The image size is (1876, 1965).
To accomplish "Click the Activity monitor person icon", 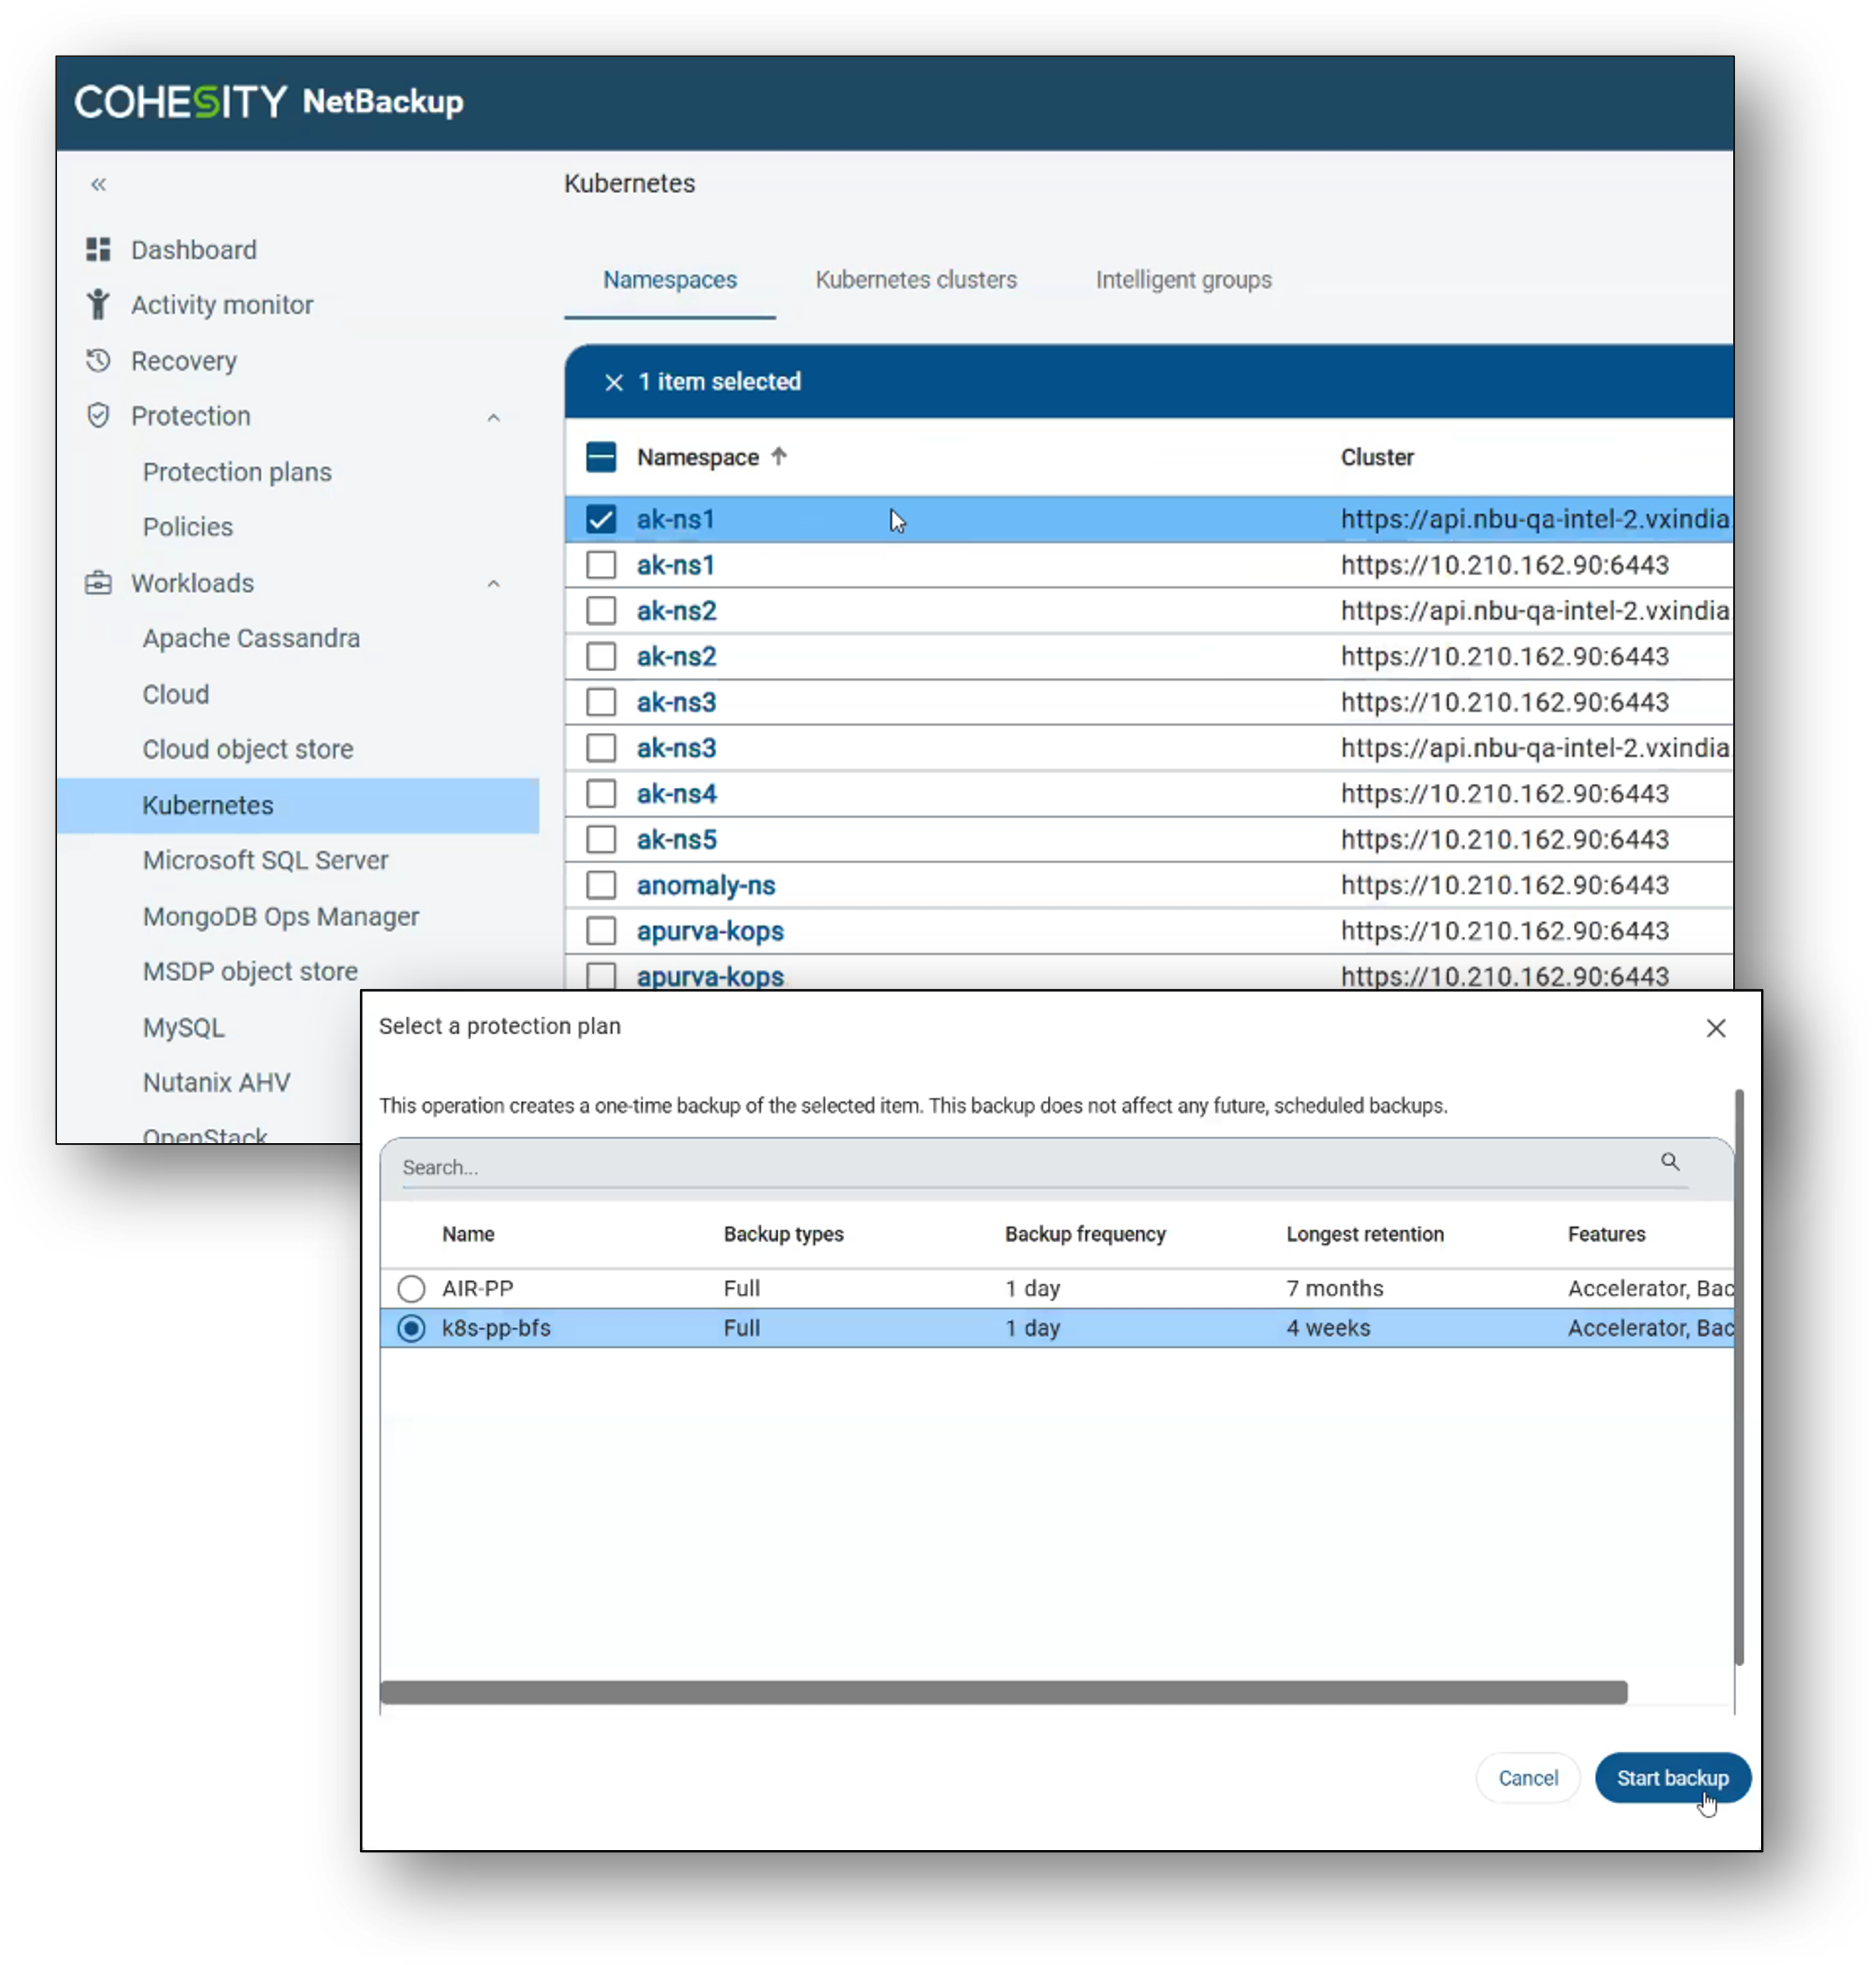I will 98,304.
